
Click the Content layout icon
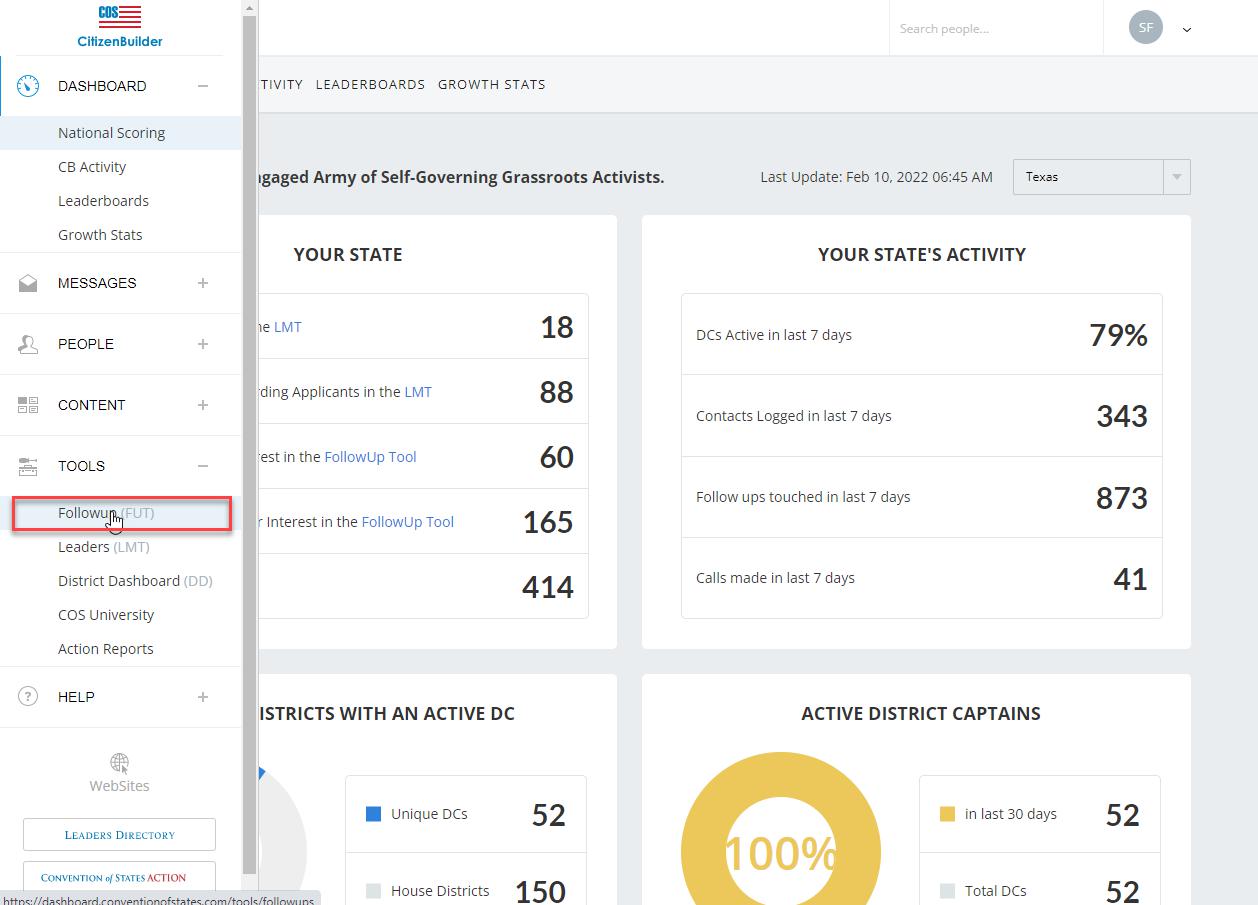28,405
